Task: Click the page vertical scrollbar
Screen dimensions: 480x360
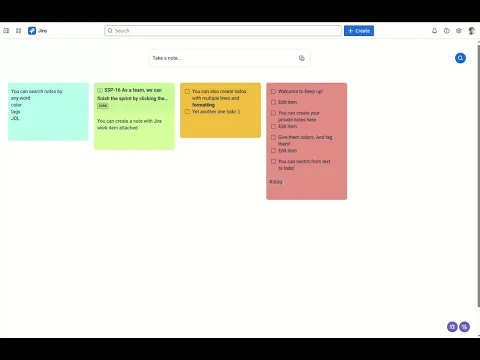Action: coord(478,175)
